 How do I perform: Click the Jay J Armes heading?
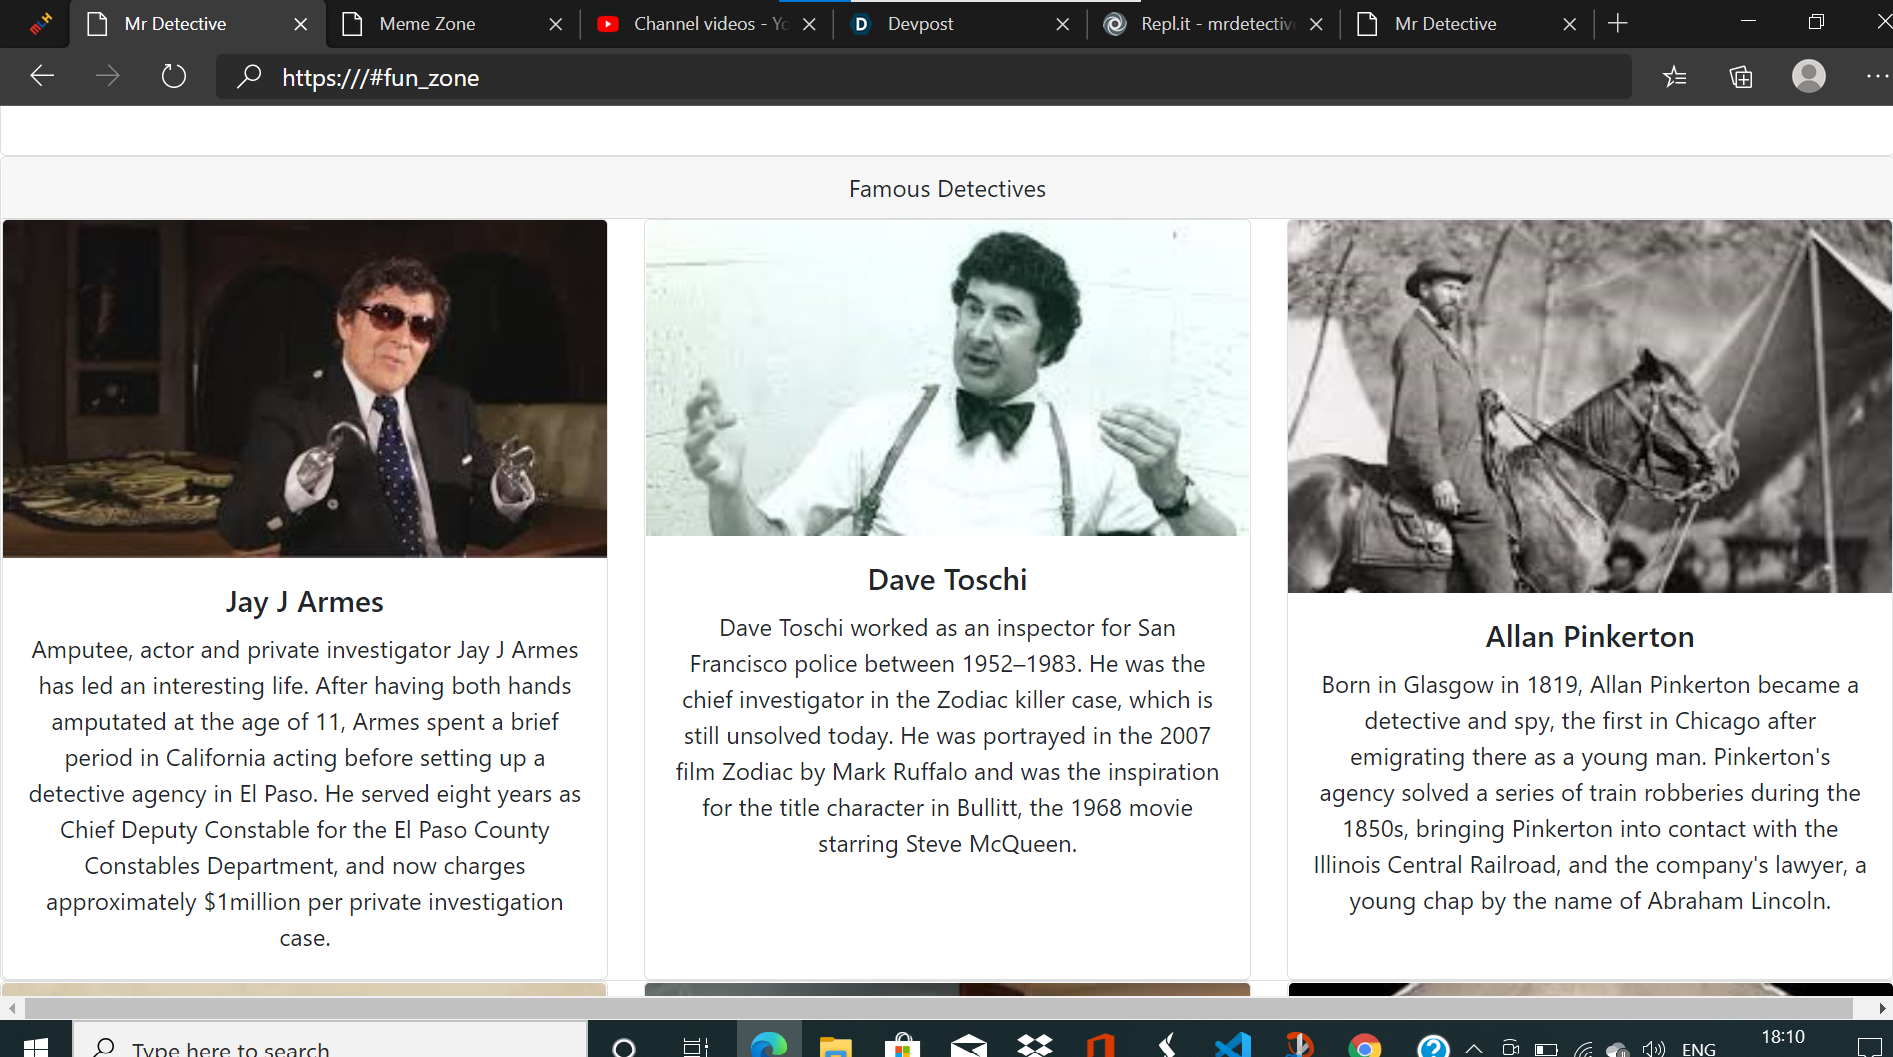[x=305, y=602]
